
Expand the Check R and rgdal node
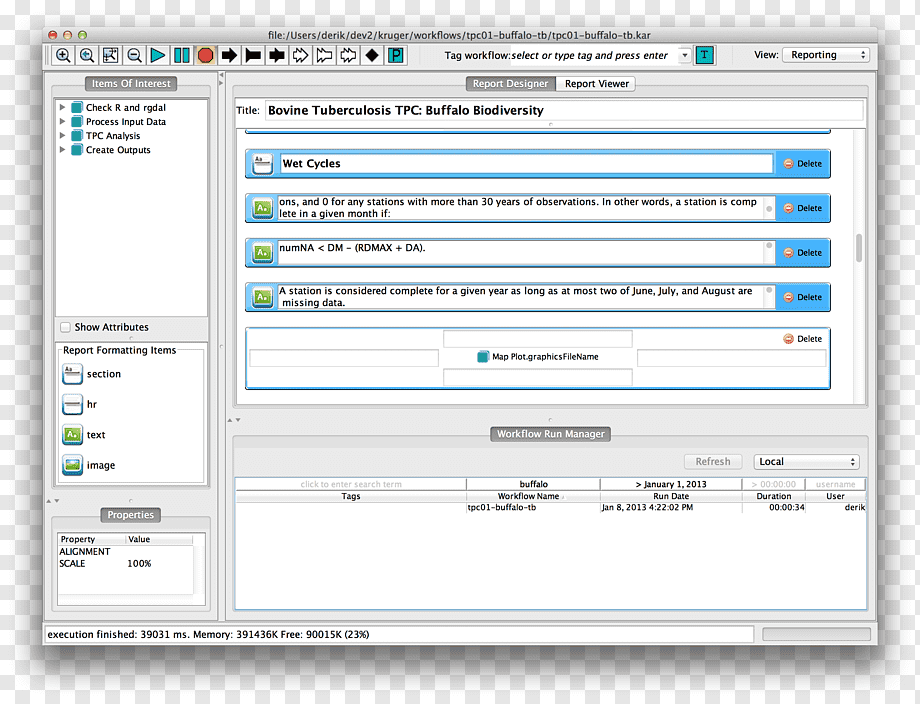point(62,107)
